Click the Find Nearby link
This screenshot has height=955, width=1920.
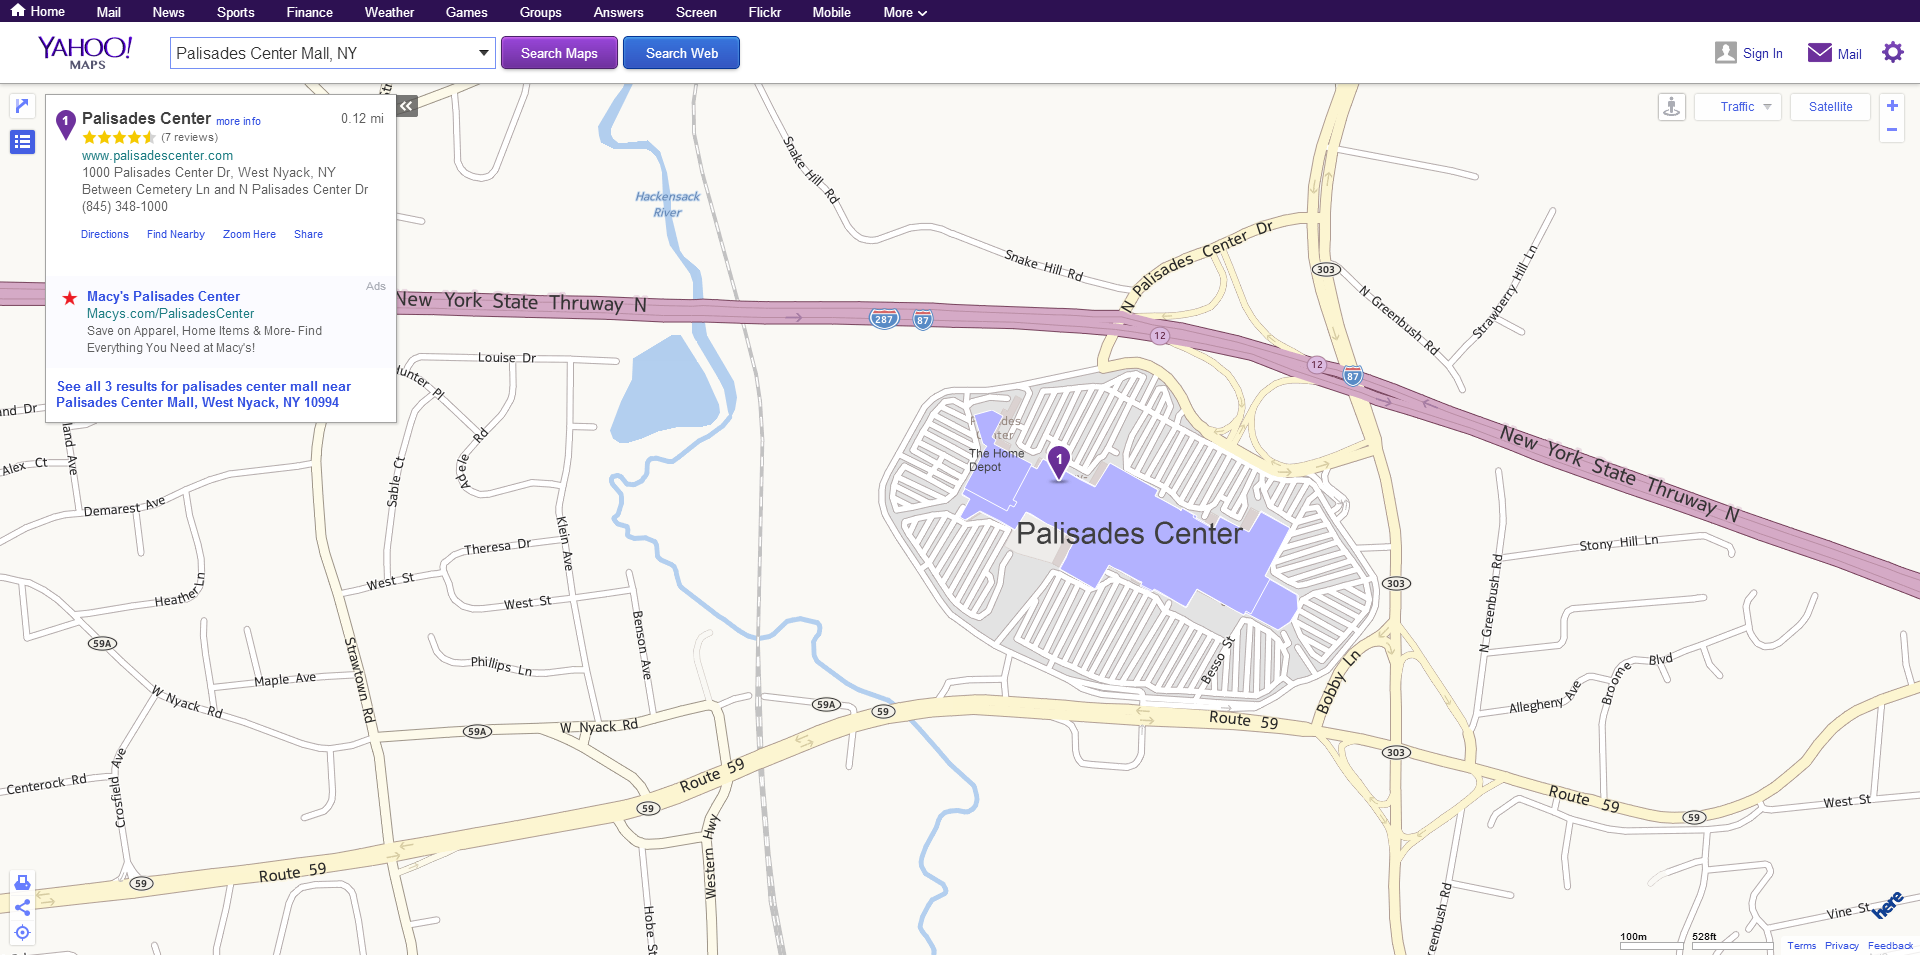(x=176, y=235)
